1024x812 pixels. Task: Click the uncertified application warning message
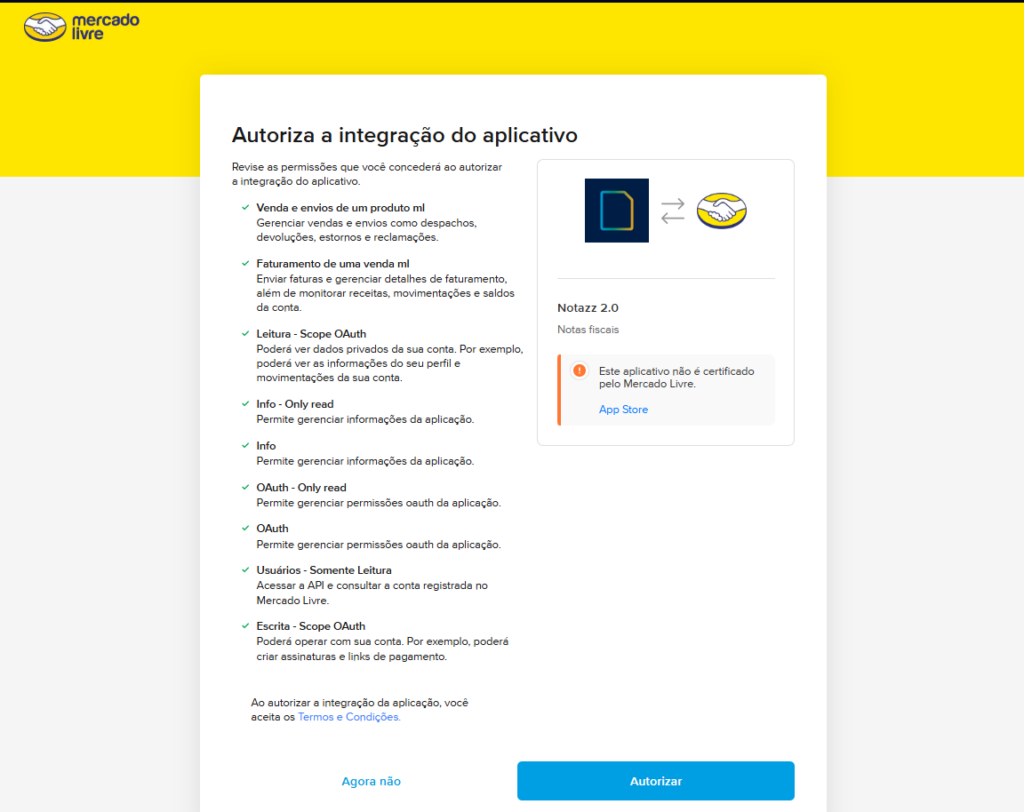676,377
